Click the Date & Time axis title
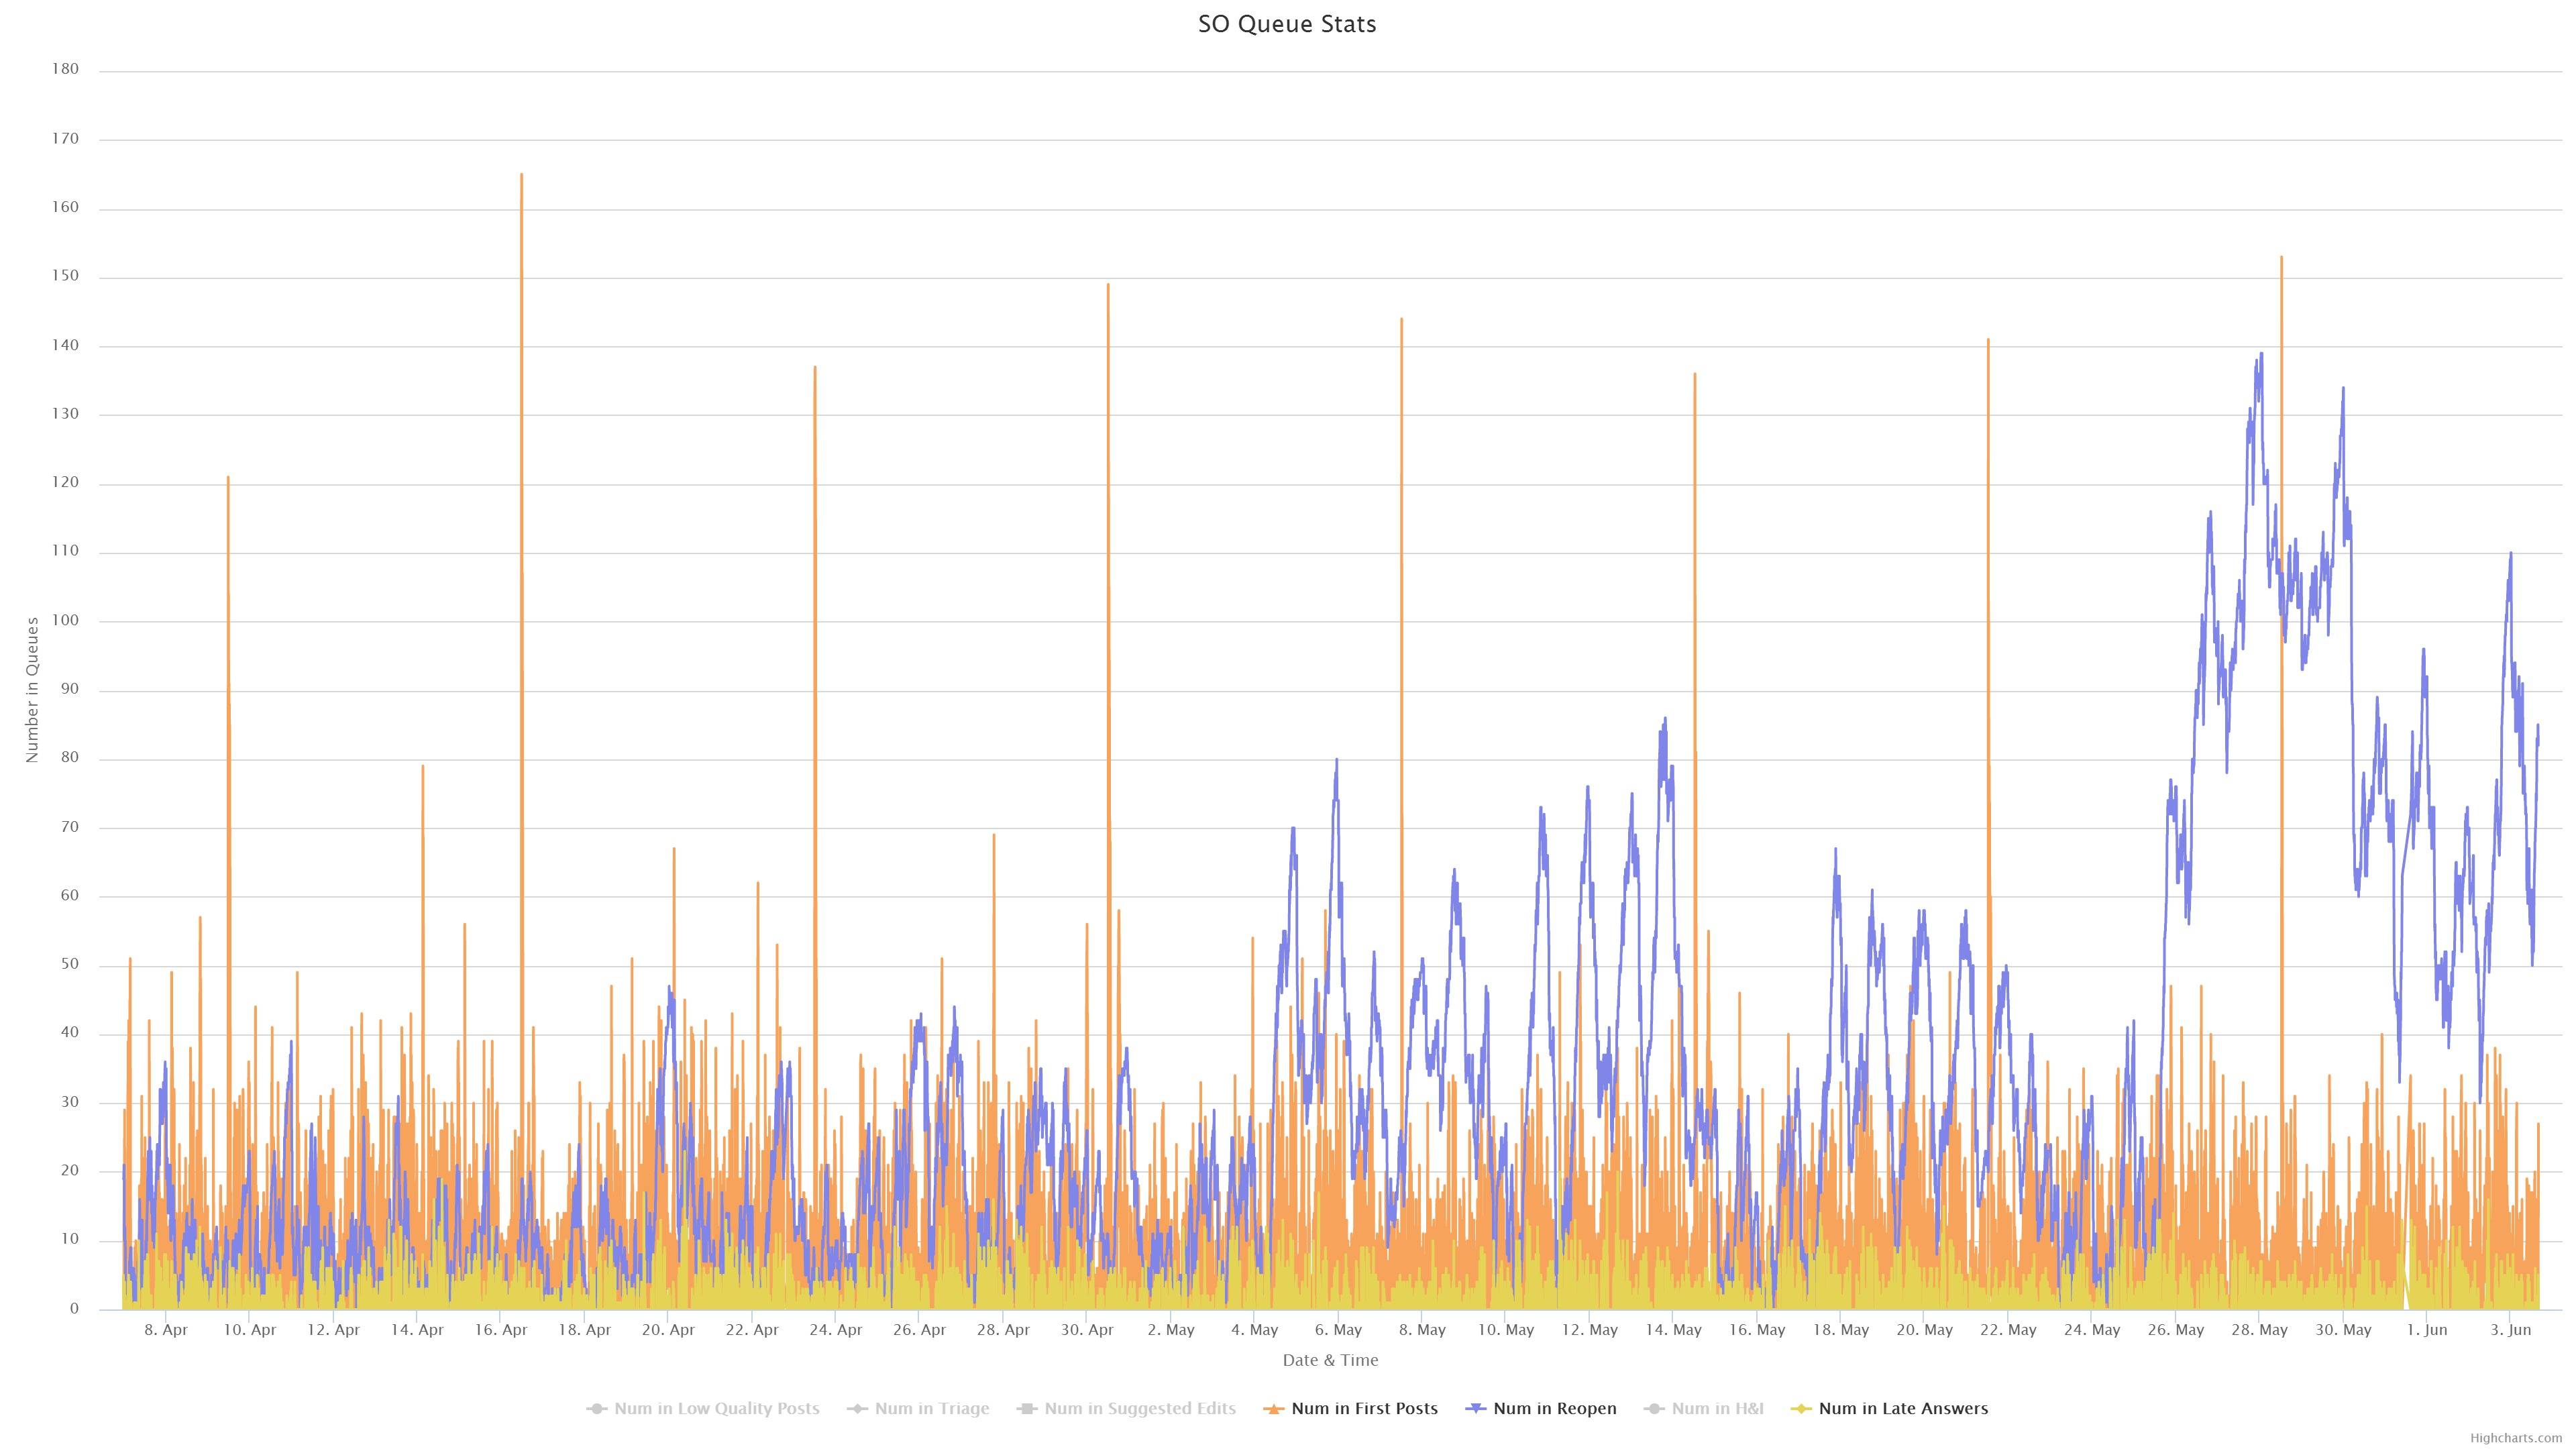Screen dimensions: 2576x1449 click(x=1330, y=1360)
